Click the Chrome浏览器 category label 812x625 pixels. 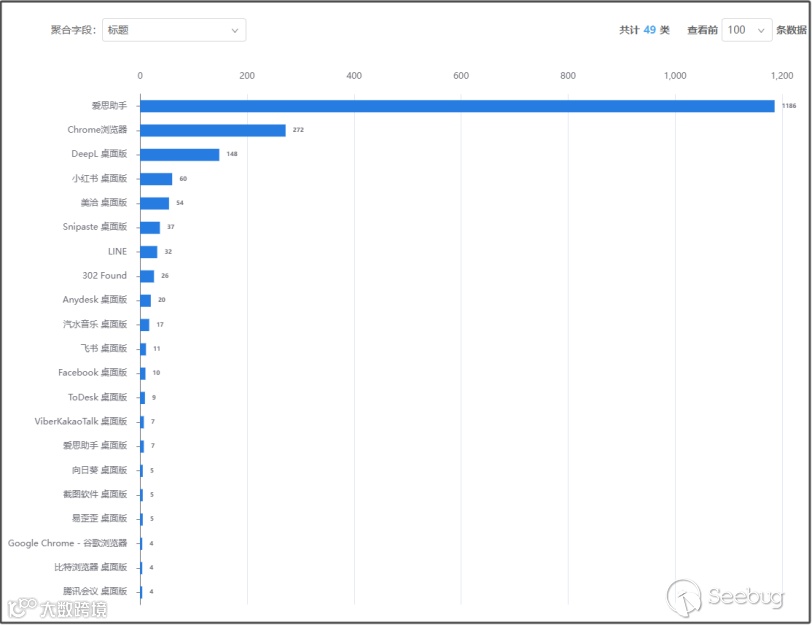click(97, 129)
